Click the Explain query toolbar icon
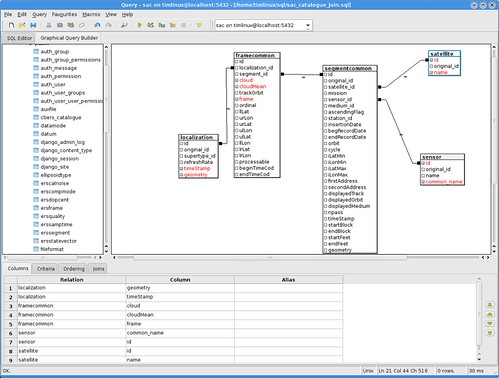 tap(173, 25)
